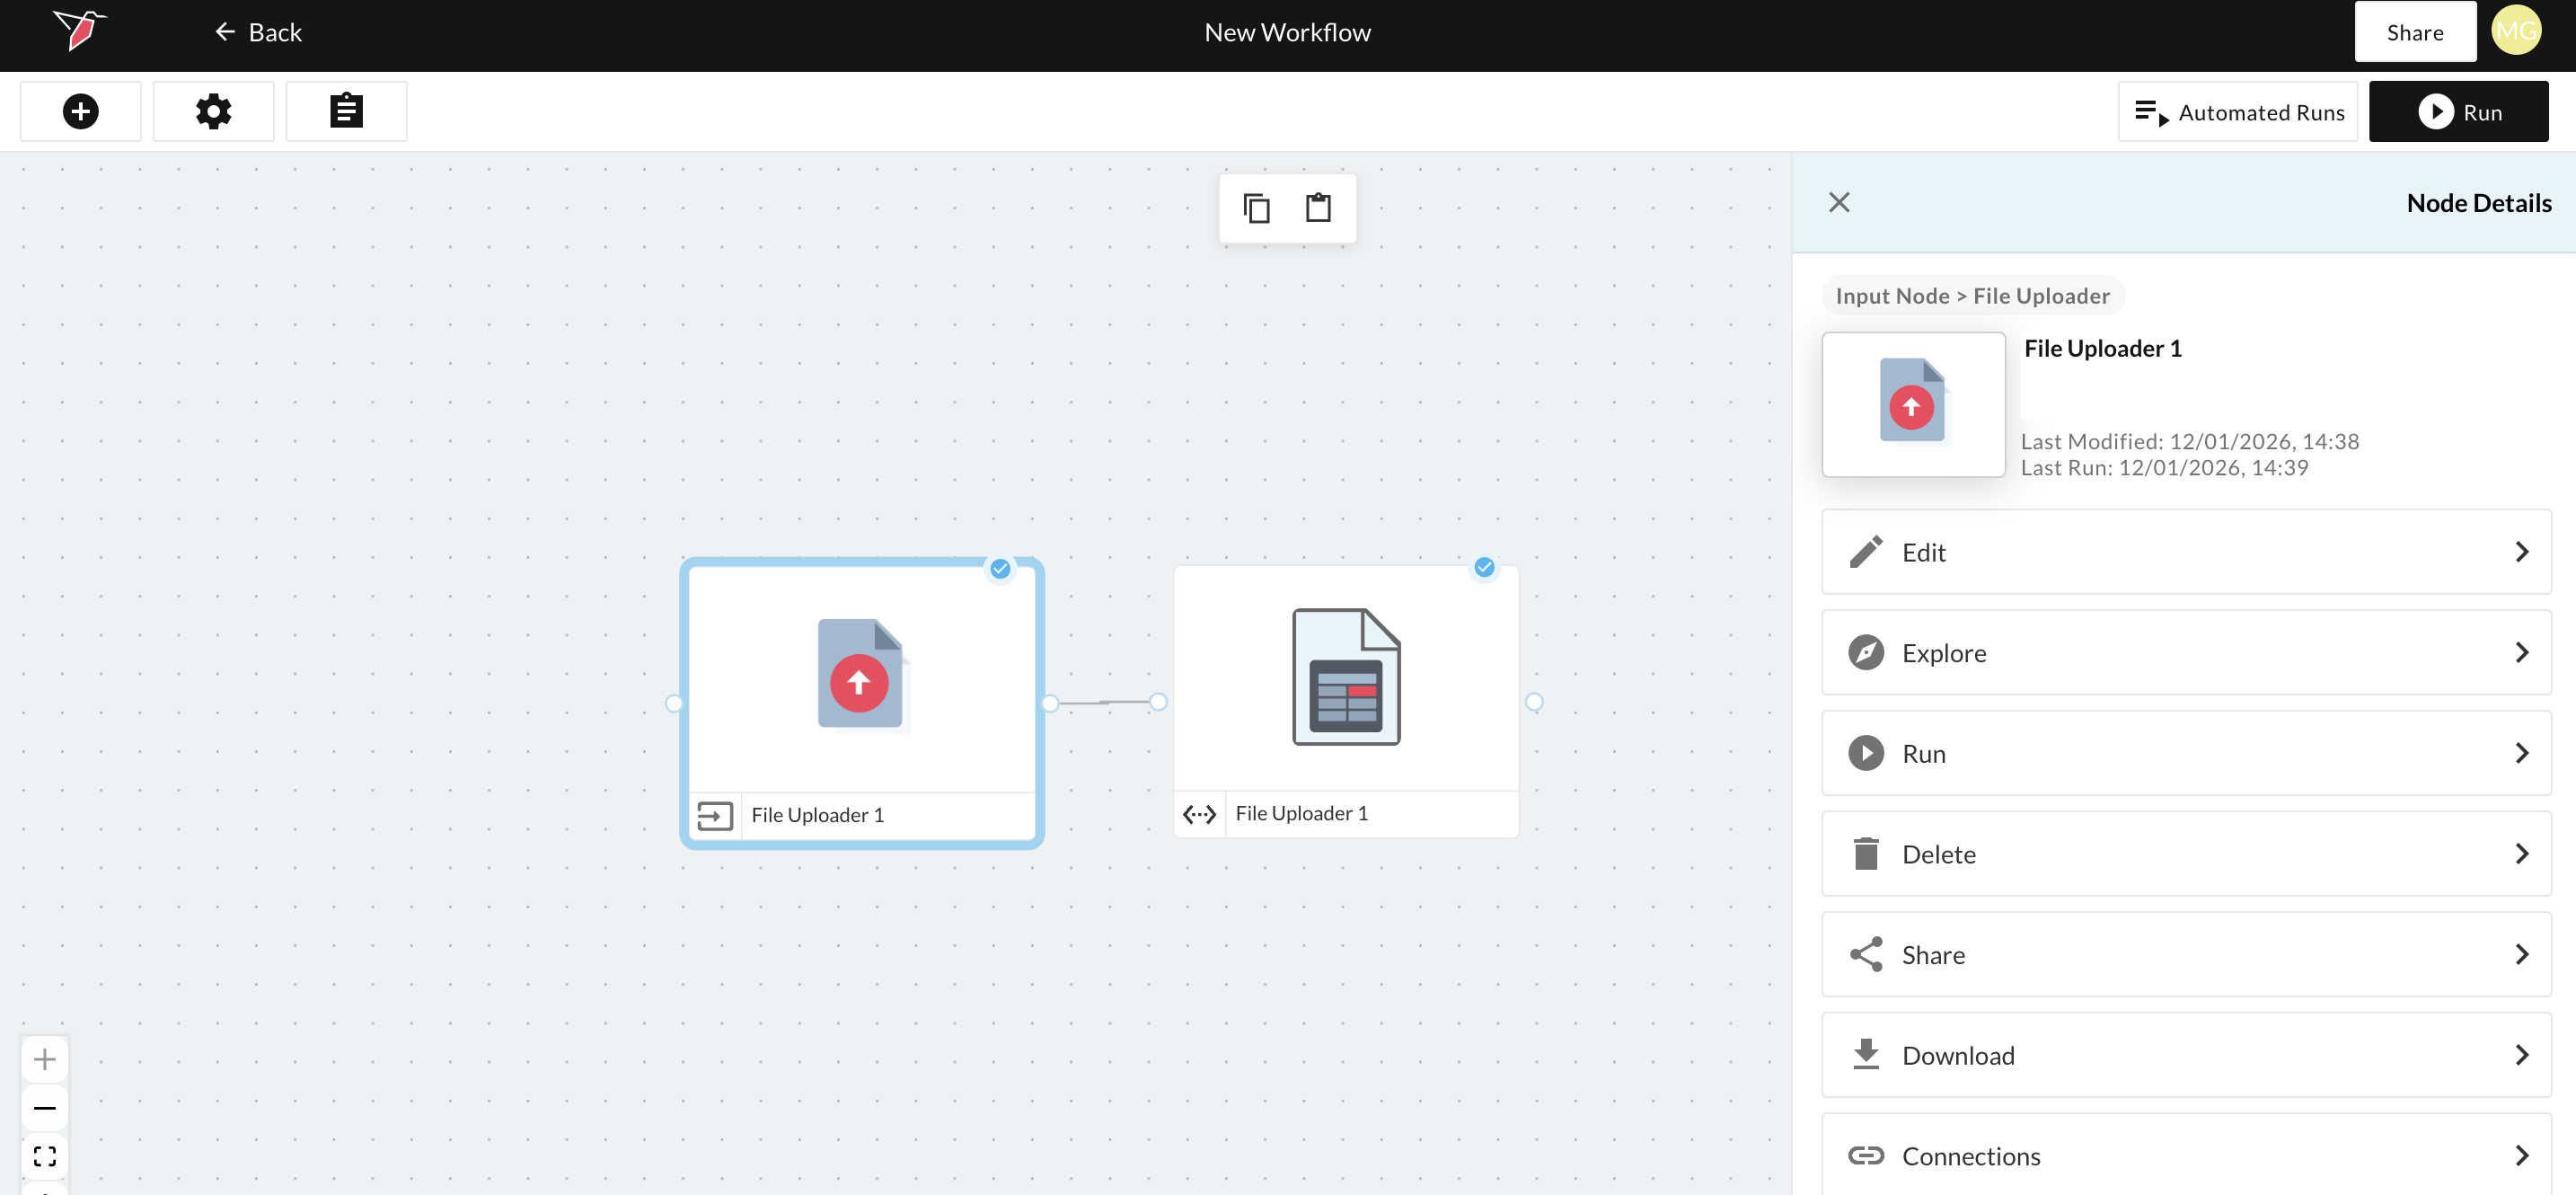Image resolution: width=2576 pixels, height=1195 pixels.
Task: Fit workflow to screen icon
Action: [x=44, y=1156]
